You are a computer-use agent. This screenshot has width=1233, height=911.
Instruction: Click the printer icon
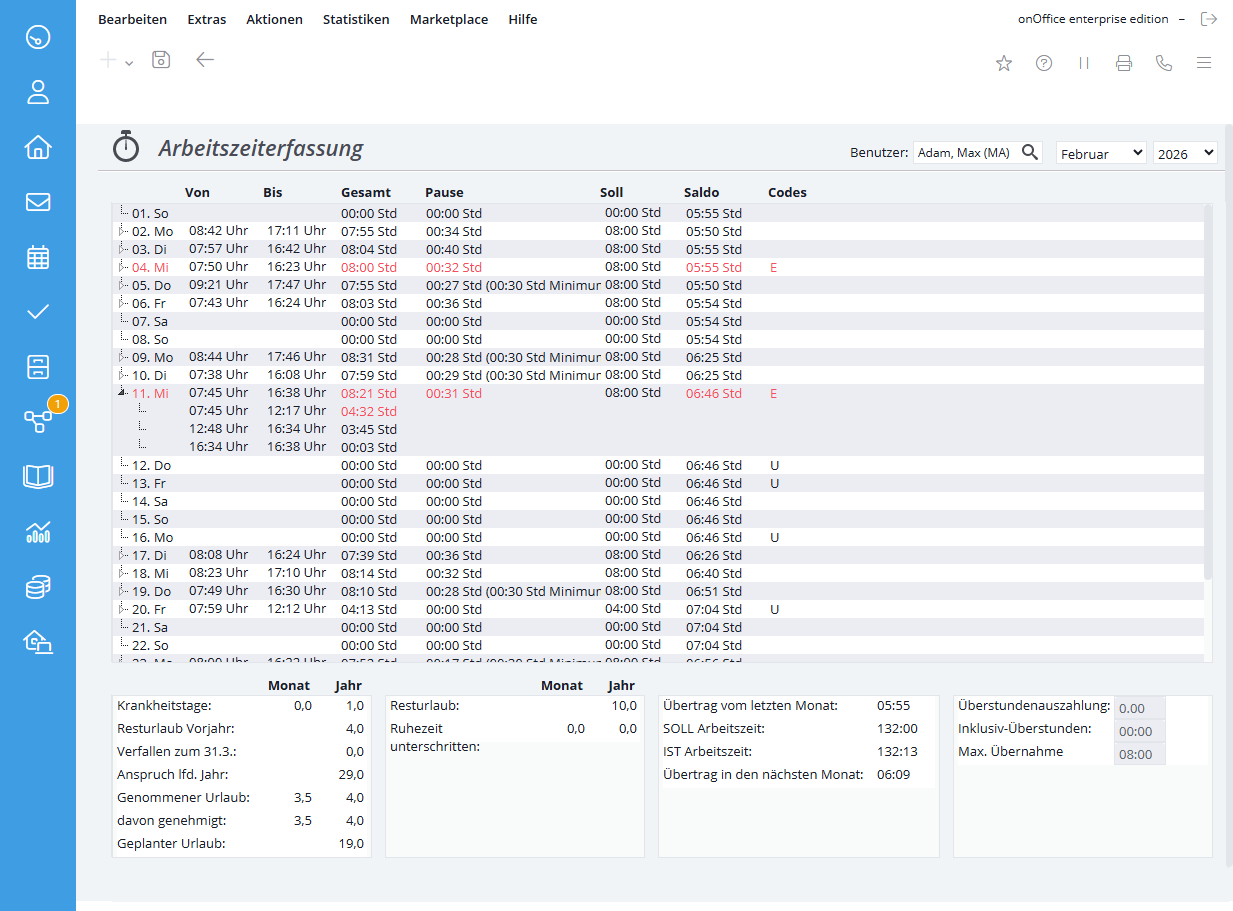[x=1124, y=63]
